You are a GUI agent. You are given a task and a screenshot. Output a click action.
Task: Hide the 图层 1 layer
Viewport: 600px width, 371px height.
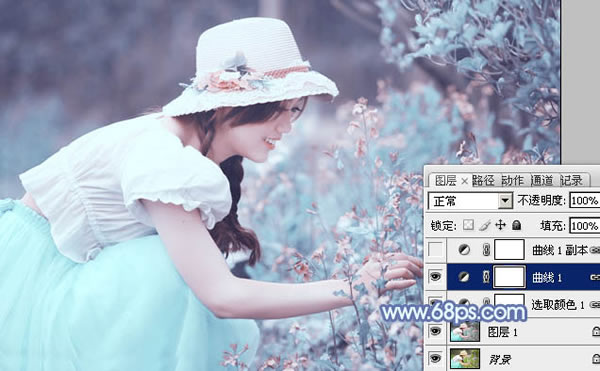pyautogui.click(x=435, y=331)
